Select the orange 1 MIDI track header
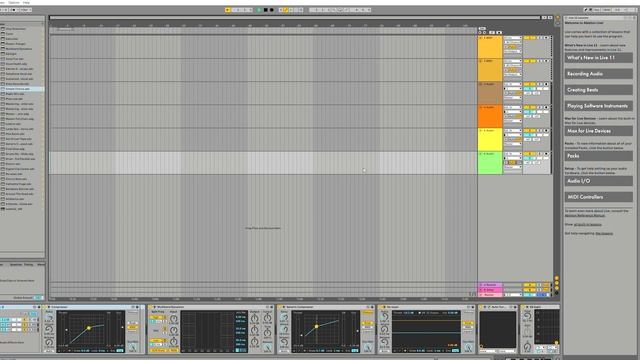 click(x=490, y=47)
